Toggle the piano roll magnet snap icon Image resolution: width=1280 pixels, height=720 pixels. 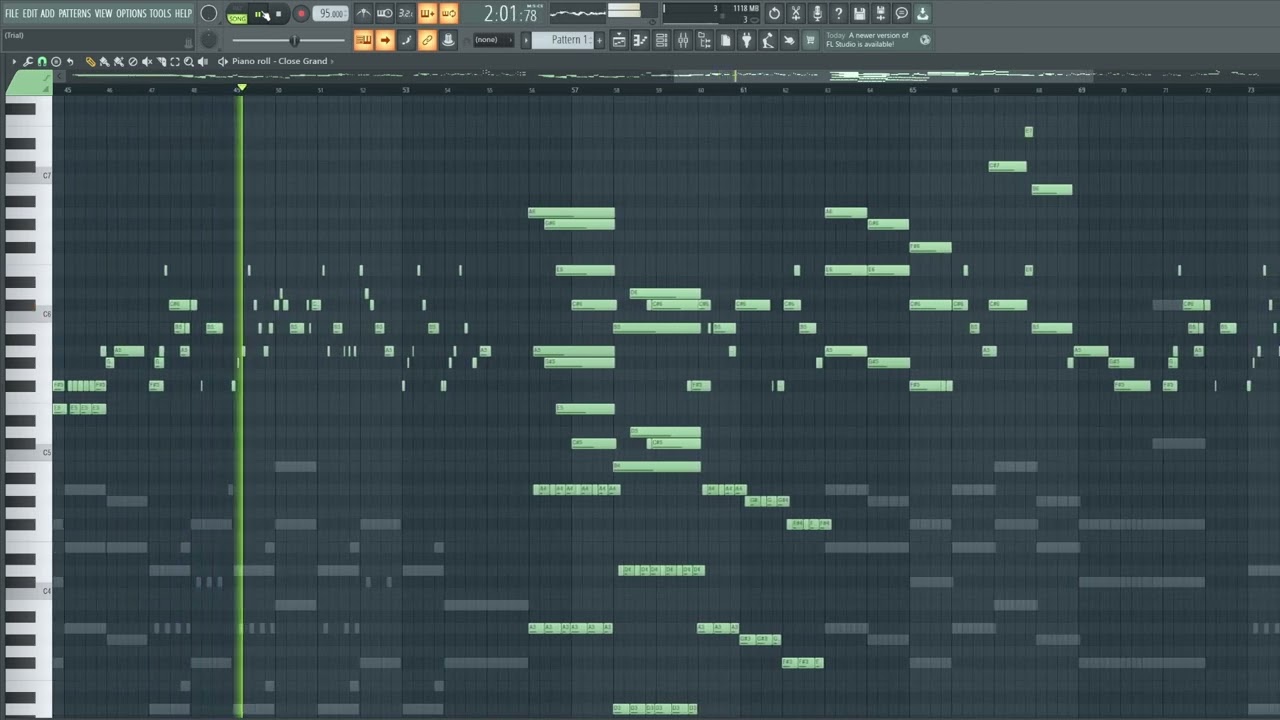[x=42, y=62]
